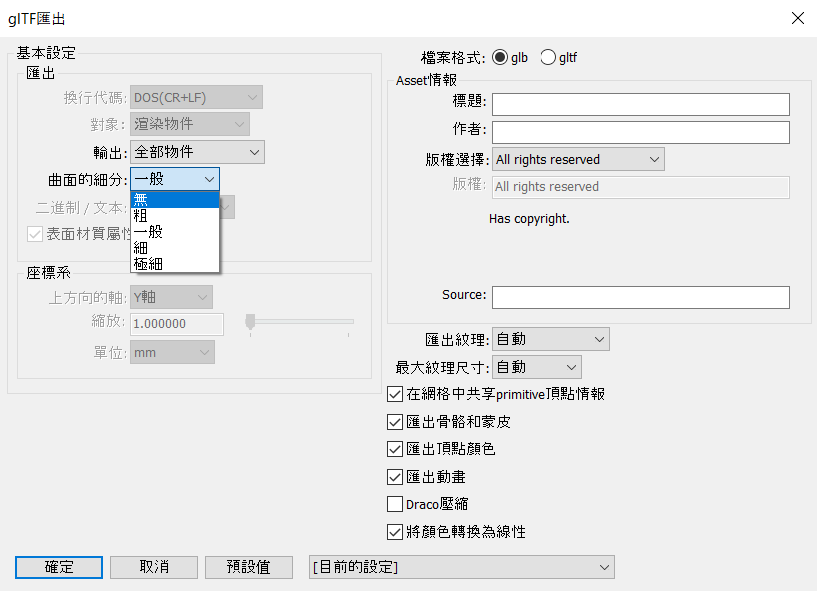Viewport: 817px width, 591px height.
Task: Toggle the 表面材質屬性 checkbox
Action: [x=35, y=234]
